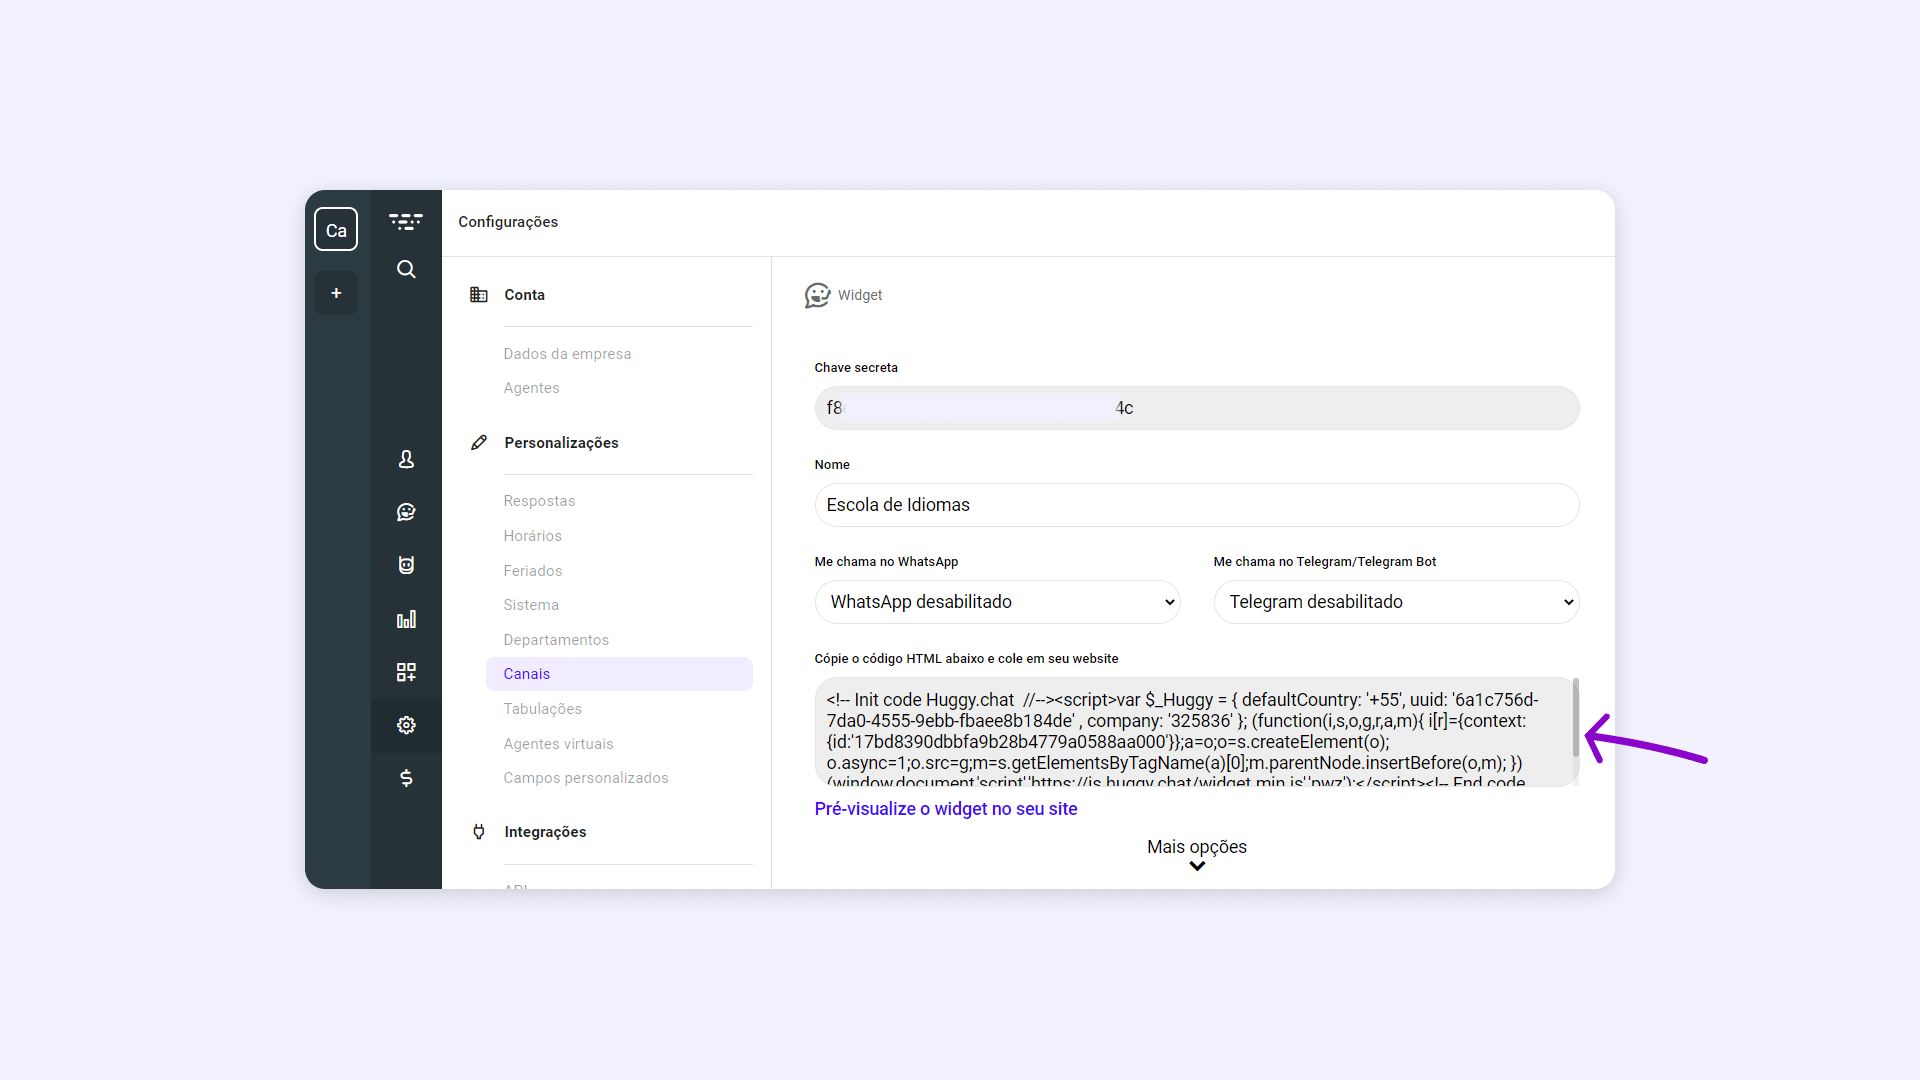
Task: Click the Conta building icon
Action: coord(479,295)
